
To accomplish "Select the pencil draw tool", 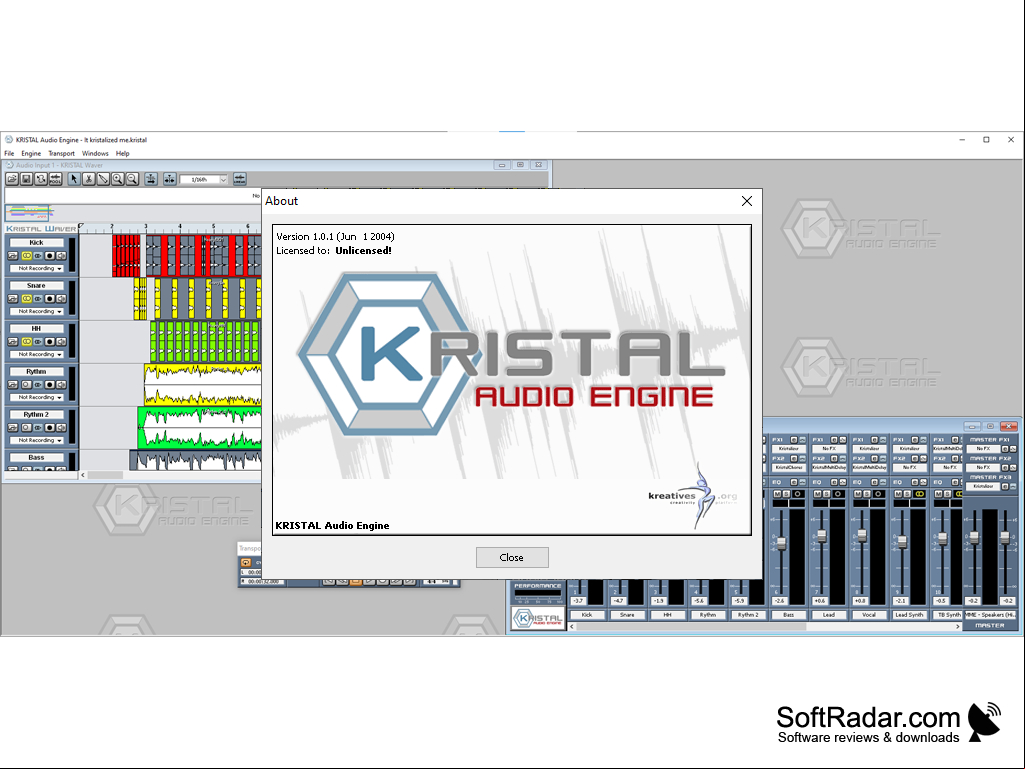I will click(103, 179).
